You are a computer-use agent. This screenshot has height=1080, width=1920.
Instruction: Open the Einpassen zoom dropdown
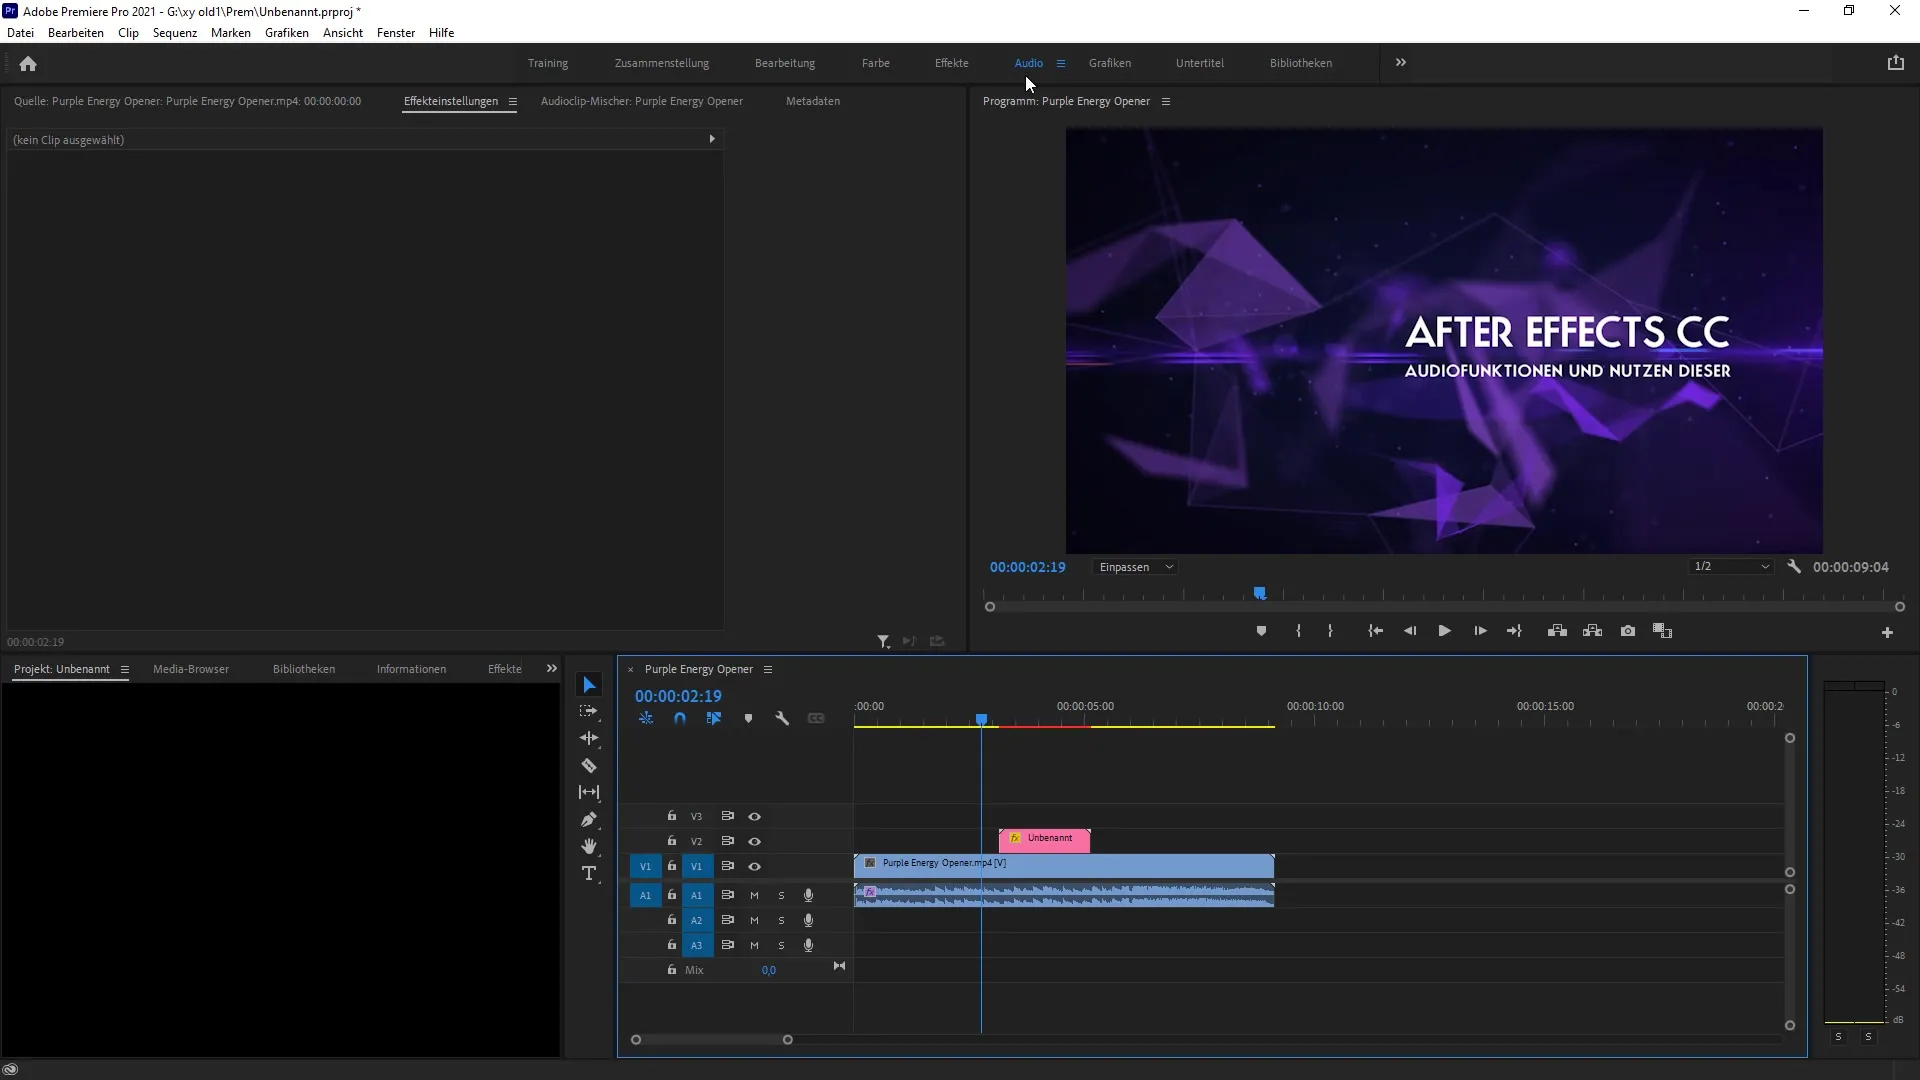(1135, 567)
